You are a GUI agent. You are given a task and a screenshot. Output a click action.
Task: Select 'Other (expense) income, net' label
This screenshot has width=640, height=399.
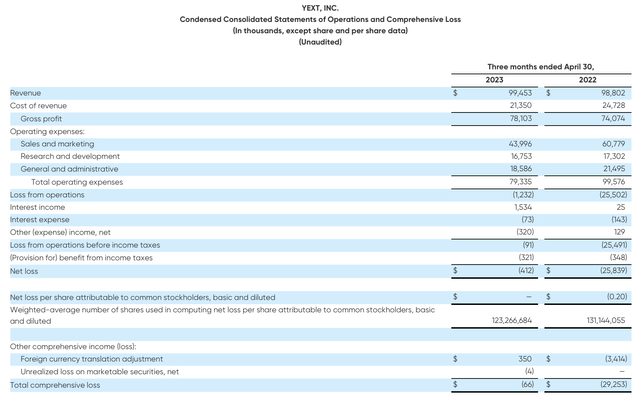[60, 232]
